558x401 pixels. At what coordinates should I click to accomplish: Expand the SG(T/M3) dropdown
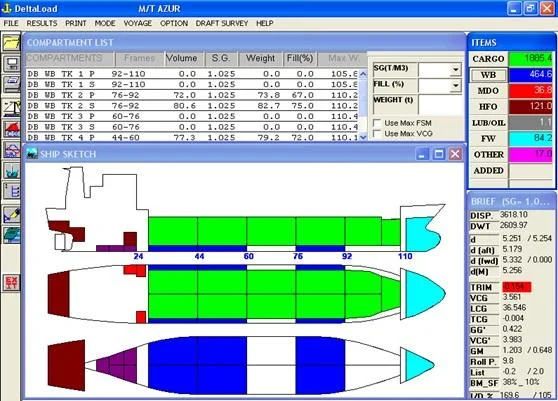(x=456, y=70)
